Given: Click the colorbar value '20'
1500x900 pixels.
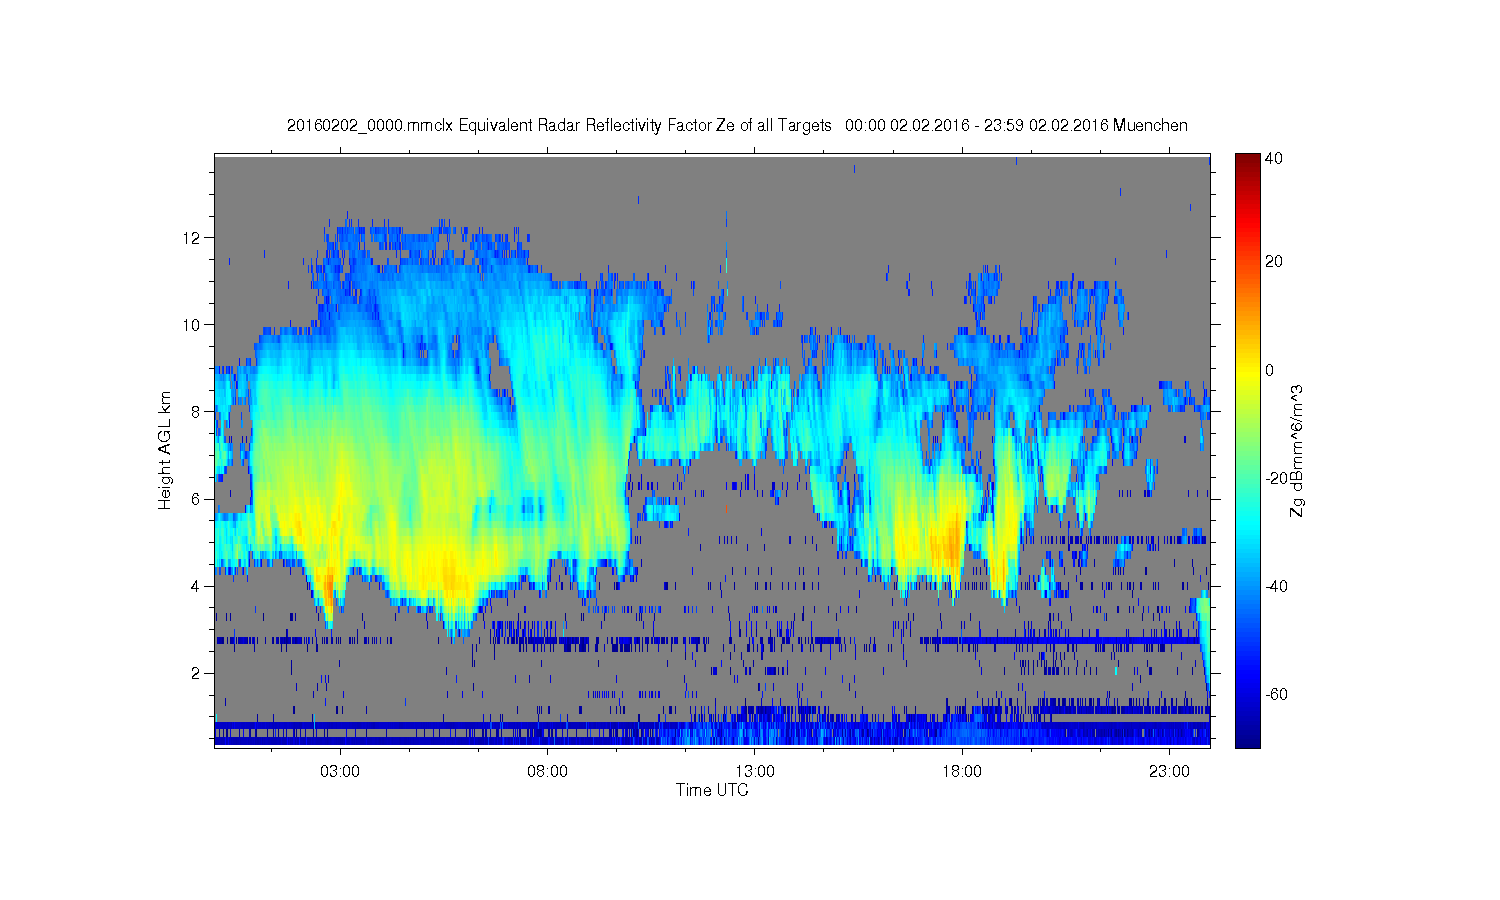Looking at the screenshot, I should click(1274, 262).
